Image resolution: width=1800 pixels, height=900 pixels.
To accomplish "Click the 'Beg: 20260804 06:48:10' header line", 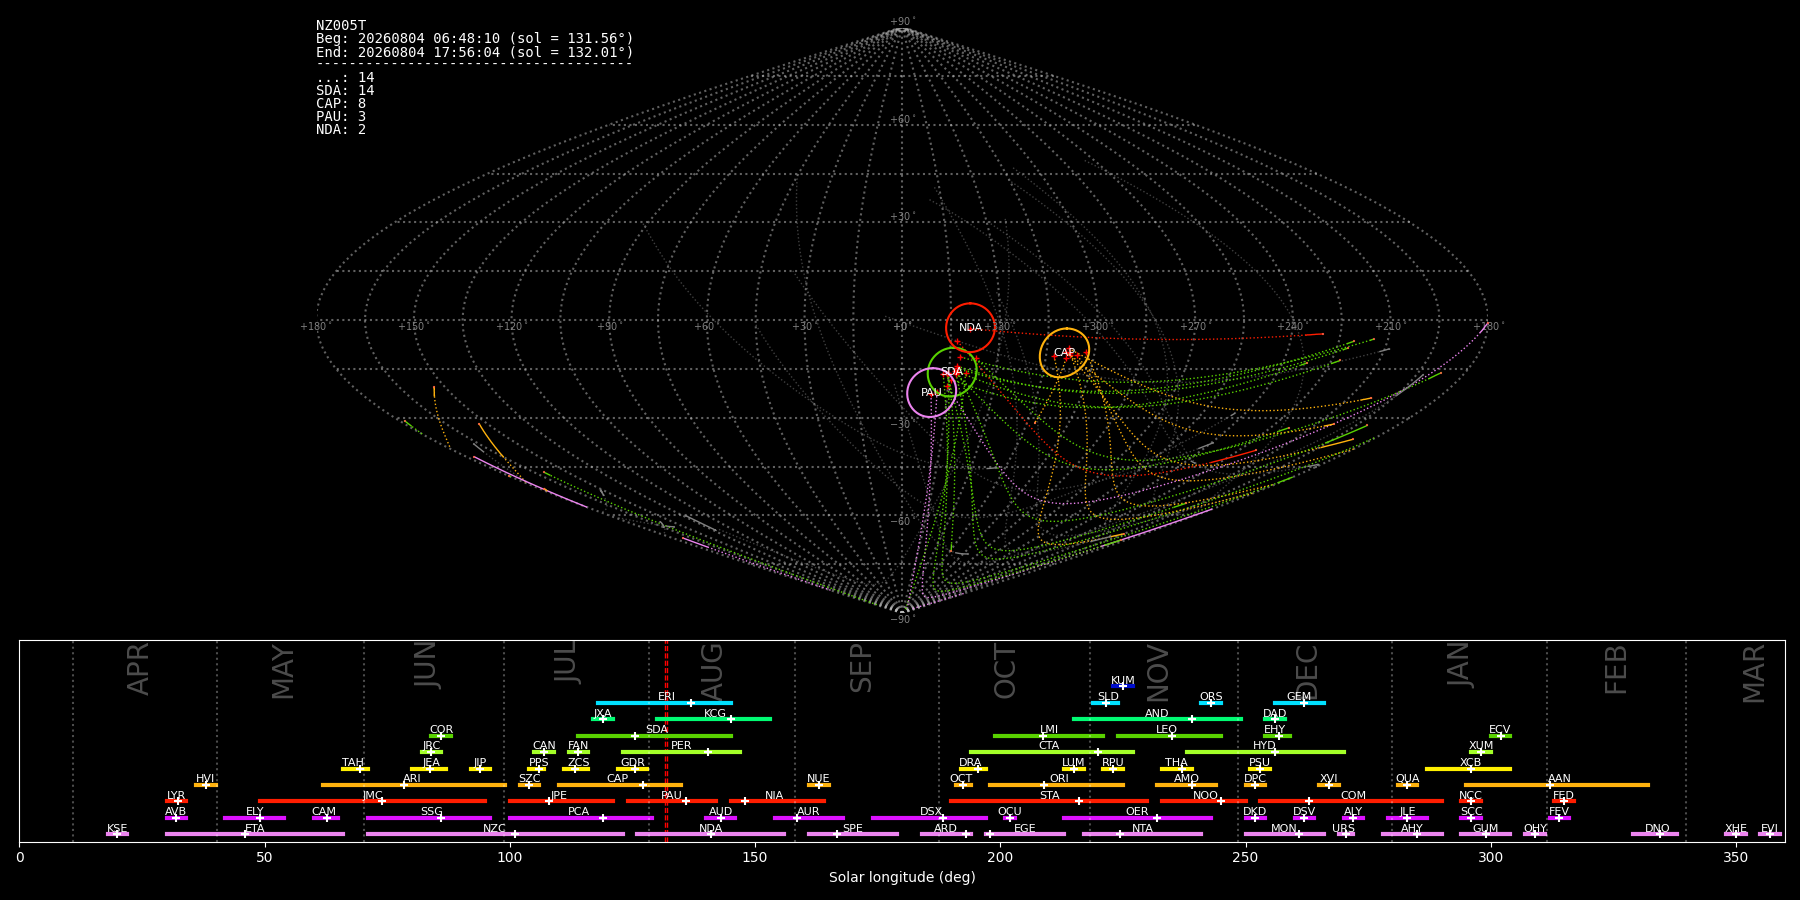I will point(475,39).
